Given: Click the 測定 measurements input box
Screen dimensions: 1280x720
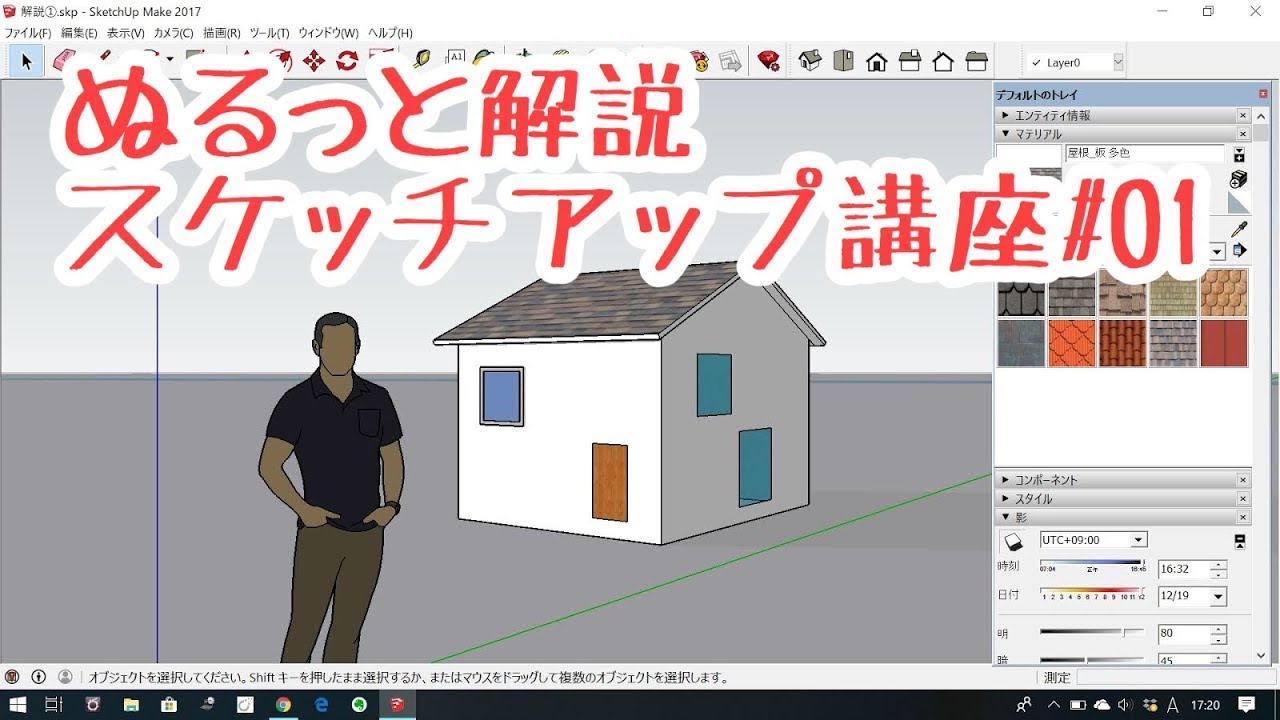Looking at the screenshot, I should [x=1175, y=677].
